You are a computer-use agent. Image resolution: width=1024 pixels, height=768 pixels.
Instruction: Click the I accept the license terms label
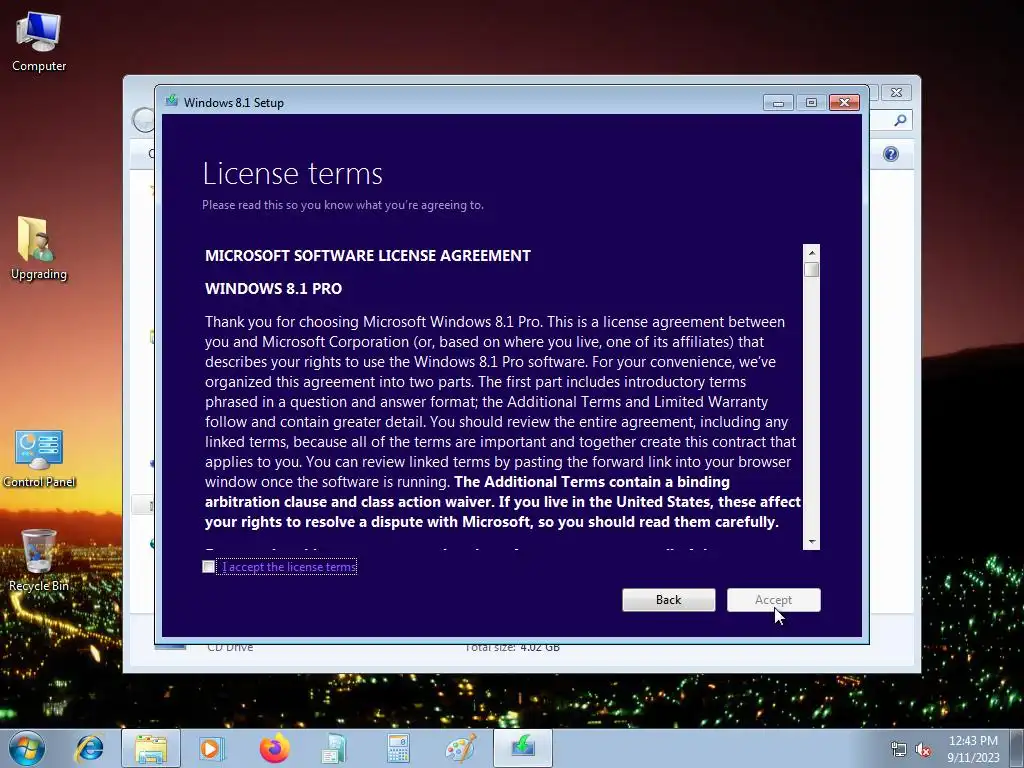[x=289, y=567]
